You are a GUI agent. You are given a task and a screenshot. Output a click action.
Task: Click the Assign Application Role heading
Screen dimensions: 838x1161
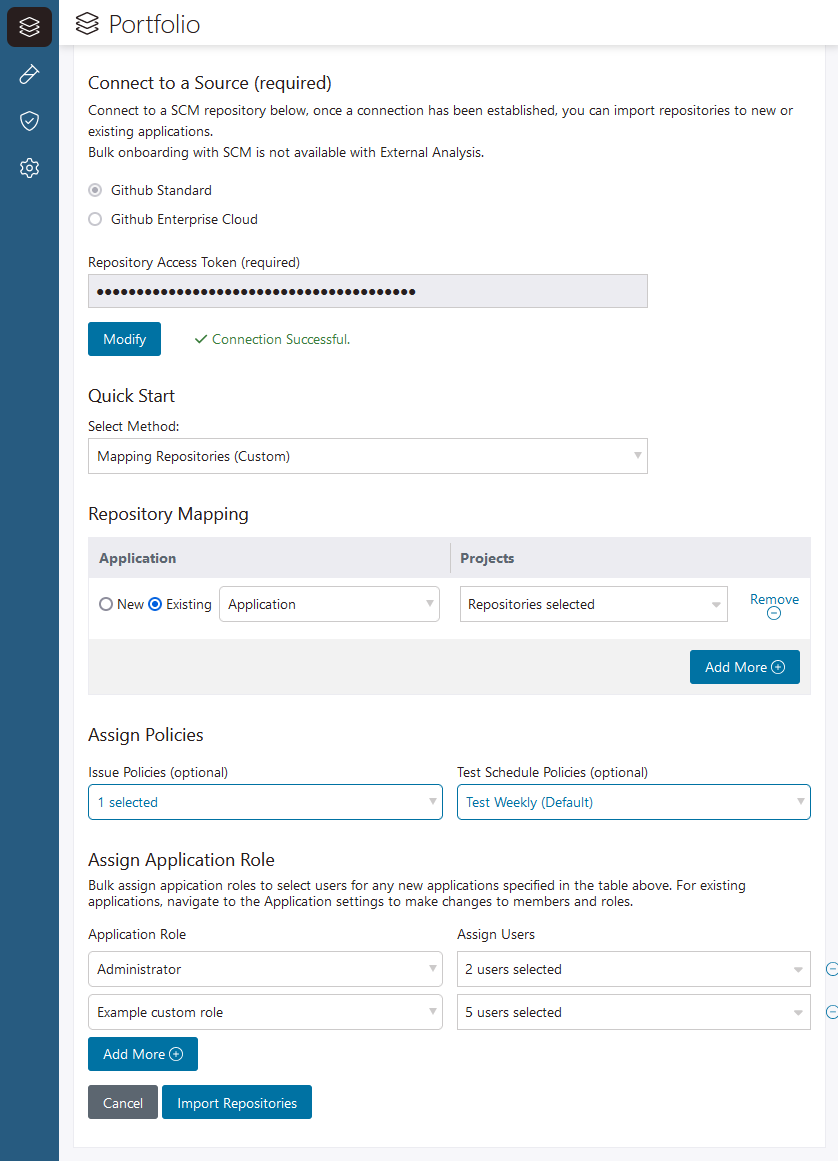pyautogui.click(x=181, y=860)
